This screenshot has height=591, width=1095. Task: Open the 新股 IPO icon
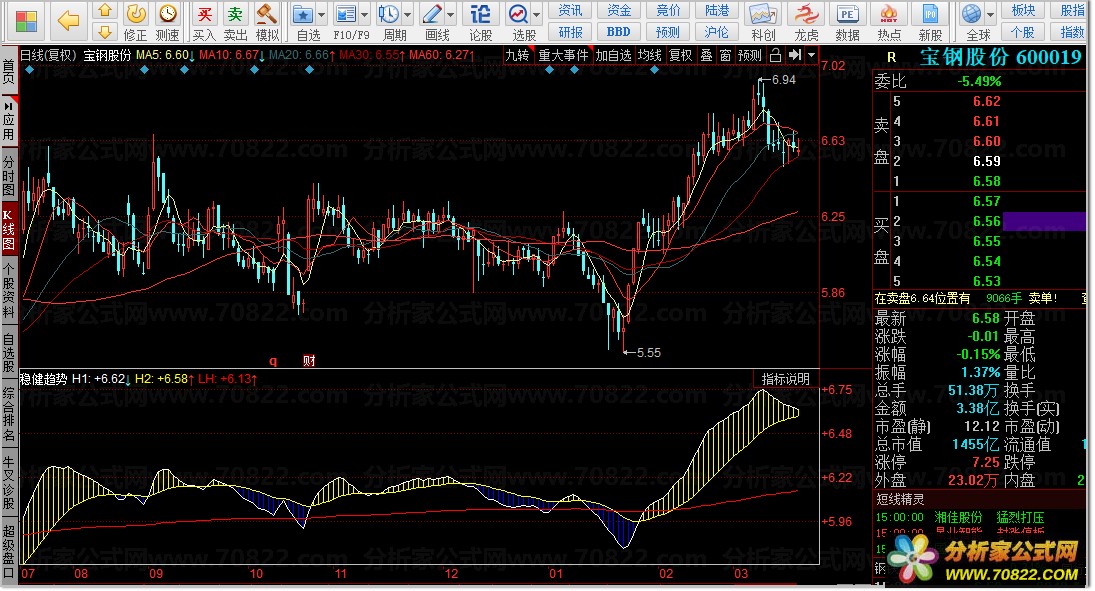pyautogui.click(x=930, y=15)
